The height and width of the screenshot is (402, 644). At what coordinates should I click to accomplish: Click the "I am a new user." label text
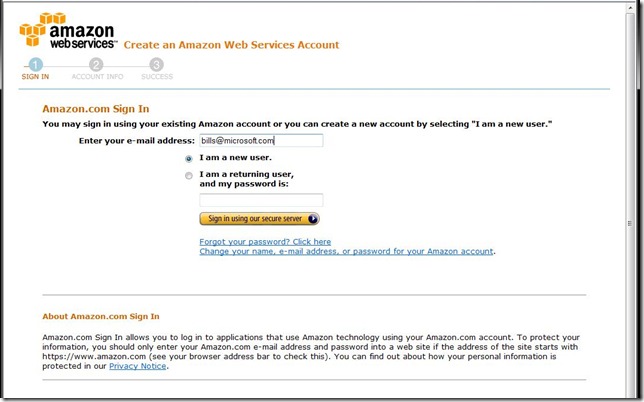235,158
